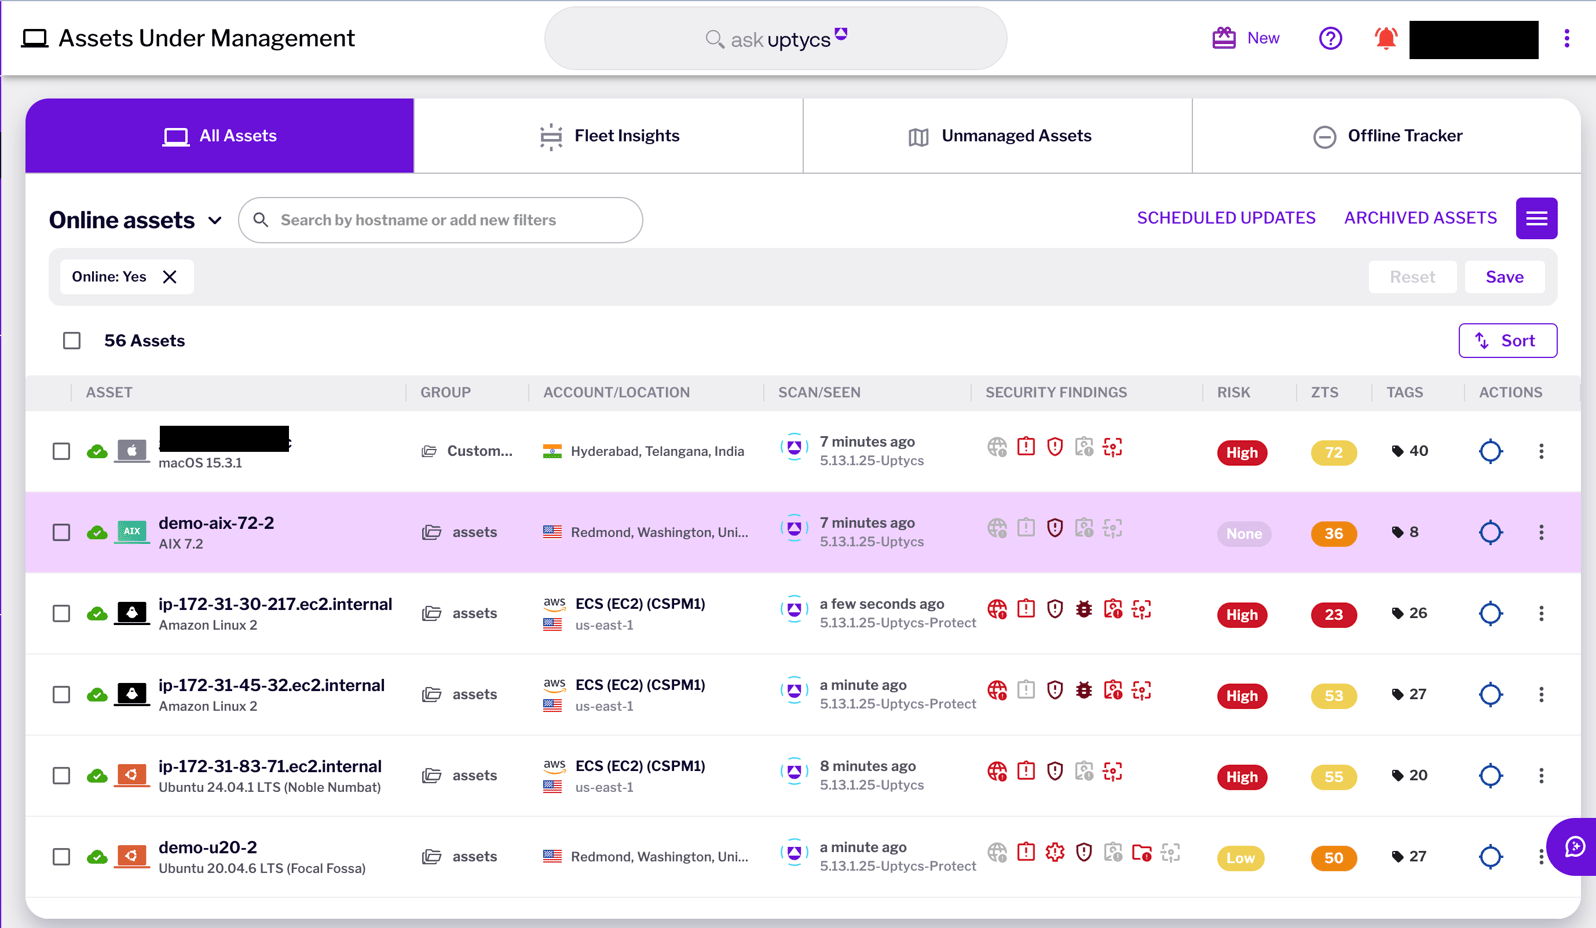The image size is (1596, 928).
Task: Click the target icon for demo-aix-72-2
Action: [1491, 532]
